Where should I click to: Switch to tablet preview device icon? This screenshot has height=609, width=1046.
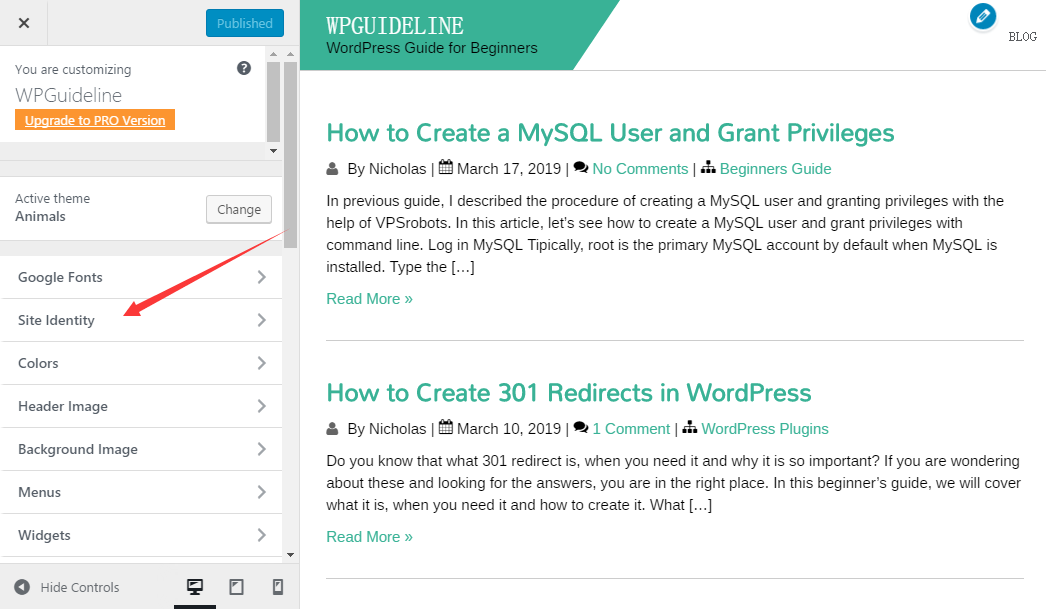(236, 587)
